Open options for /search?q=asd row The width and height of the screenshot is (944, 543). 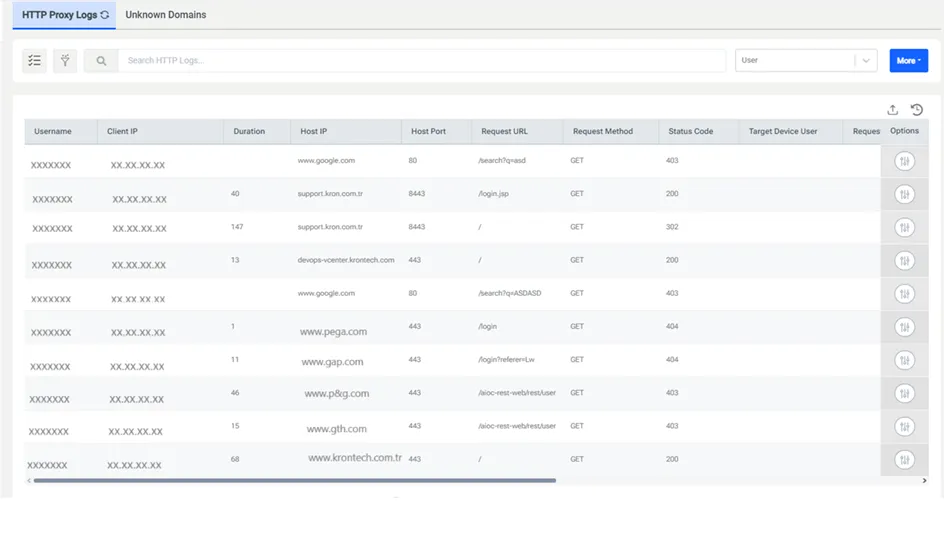click(x=904, y=161)
